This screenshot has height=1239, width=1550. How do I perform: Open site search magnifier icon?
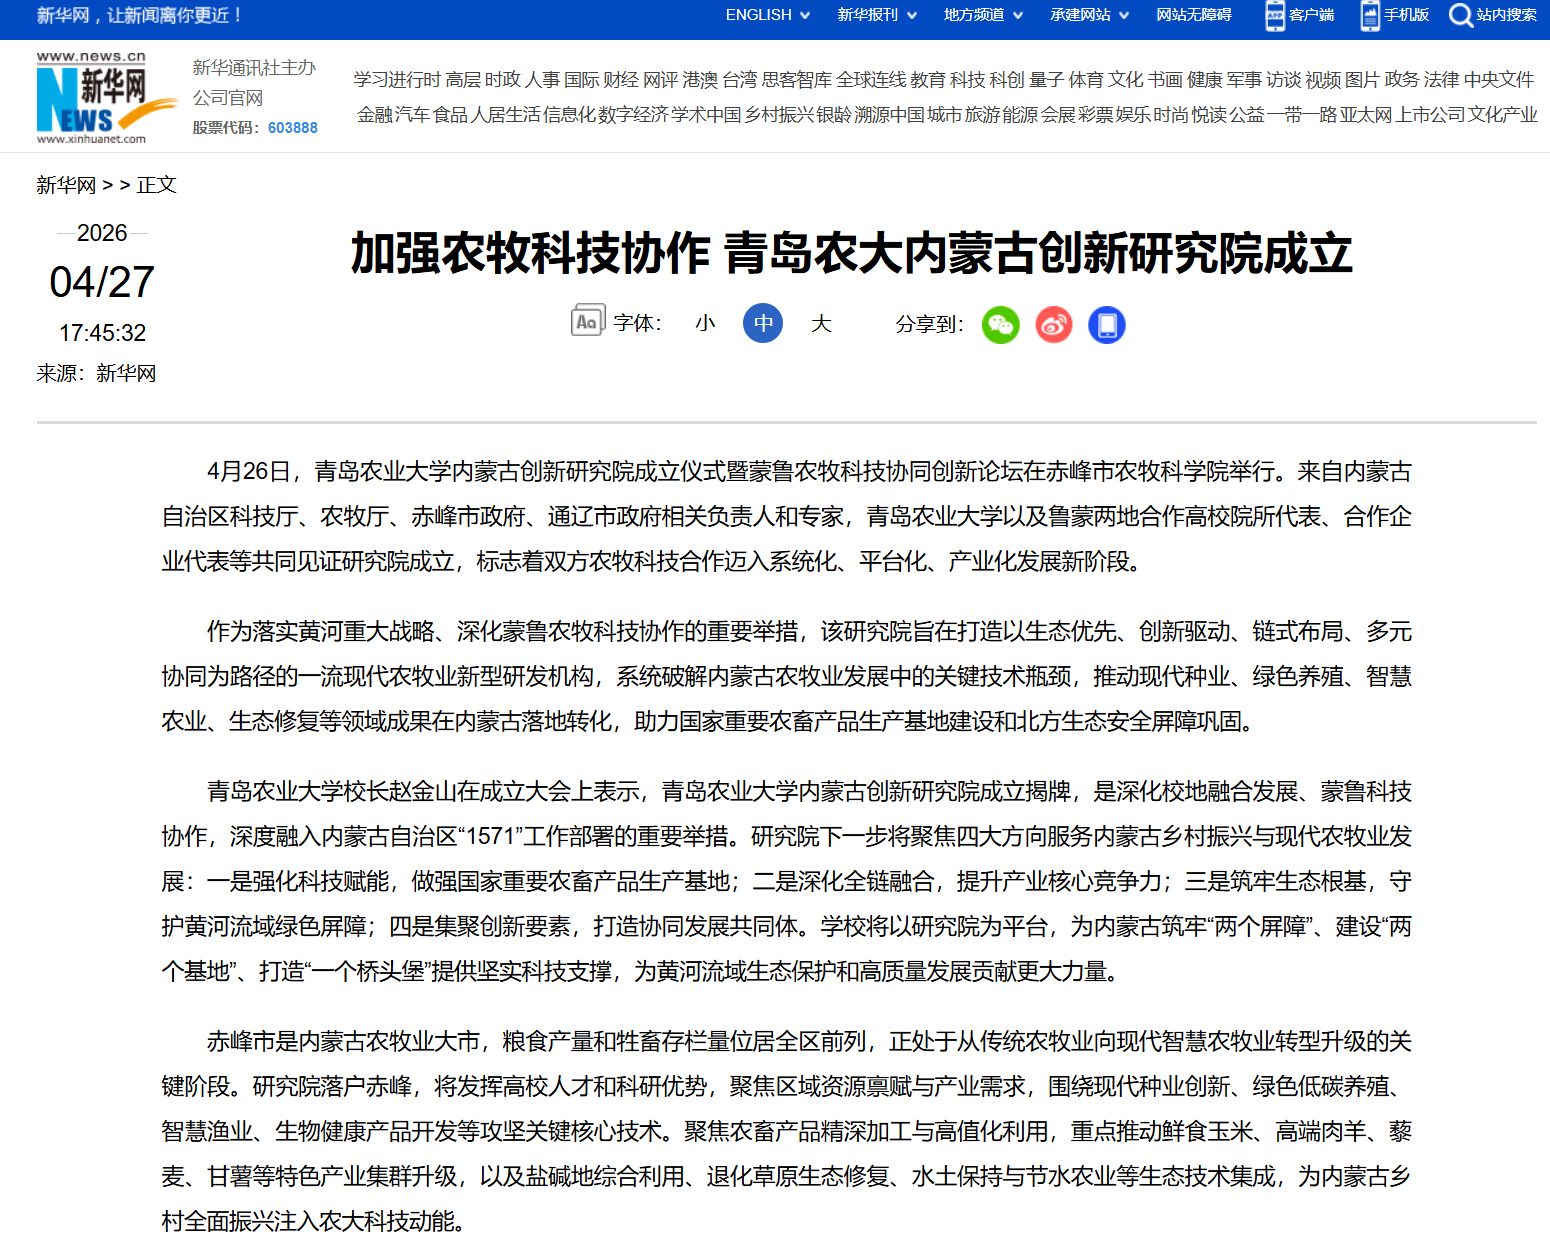tap(1460, 15)
